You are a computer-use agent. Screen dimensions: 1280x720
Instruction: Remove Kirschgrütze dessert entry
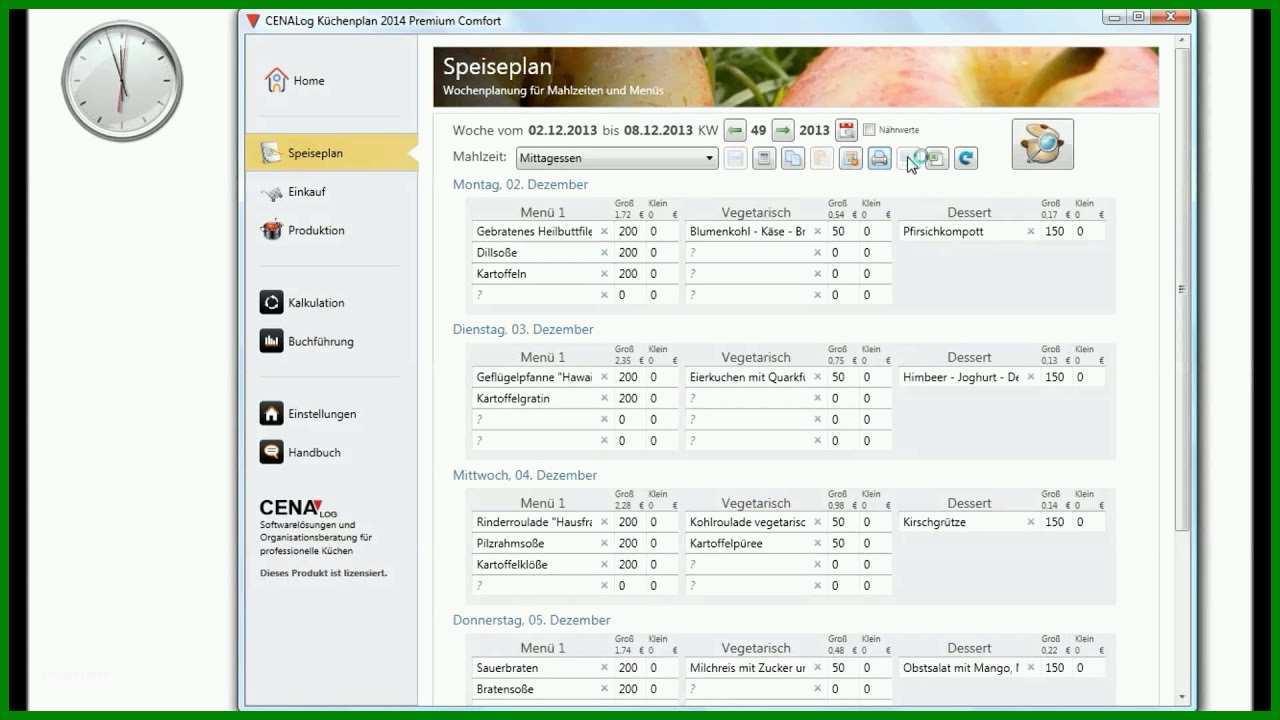(x=1031, y=523)
